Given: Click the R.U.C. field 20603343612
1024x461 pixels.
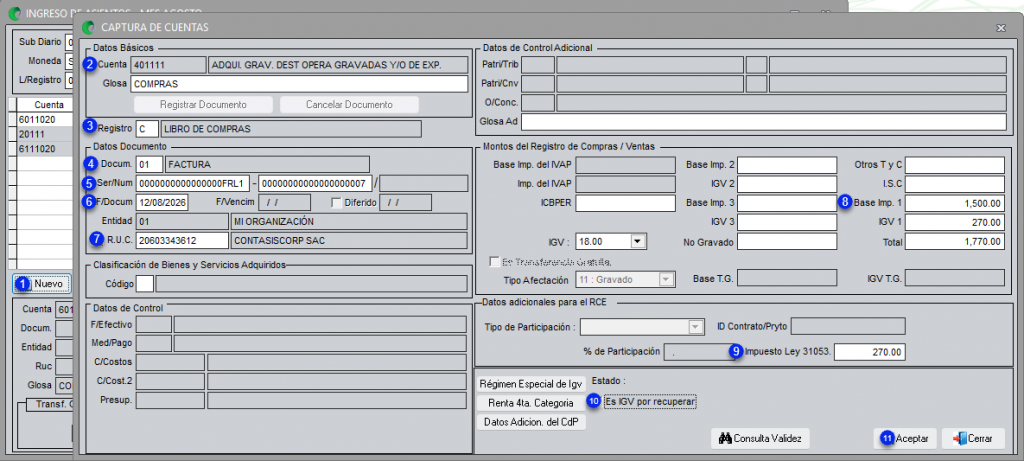Looking at the screenshot, I should click(x=182, y=240).
